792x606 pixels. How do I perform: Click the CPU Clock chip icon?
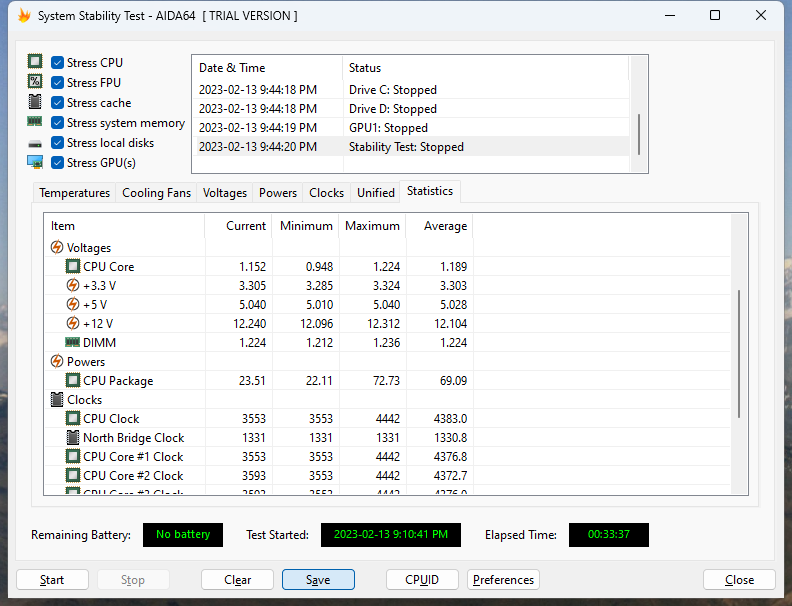click(73, 418)
